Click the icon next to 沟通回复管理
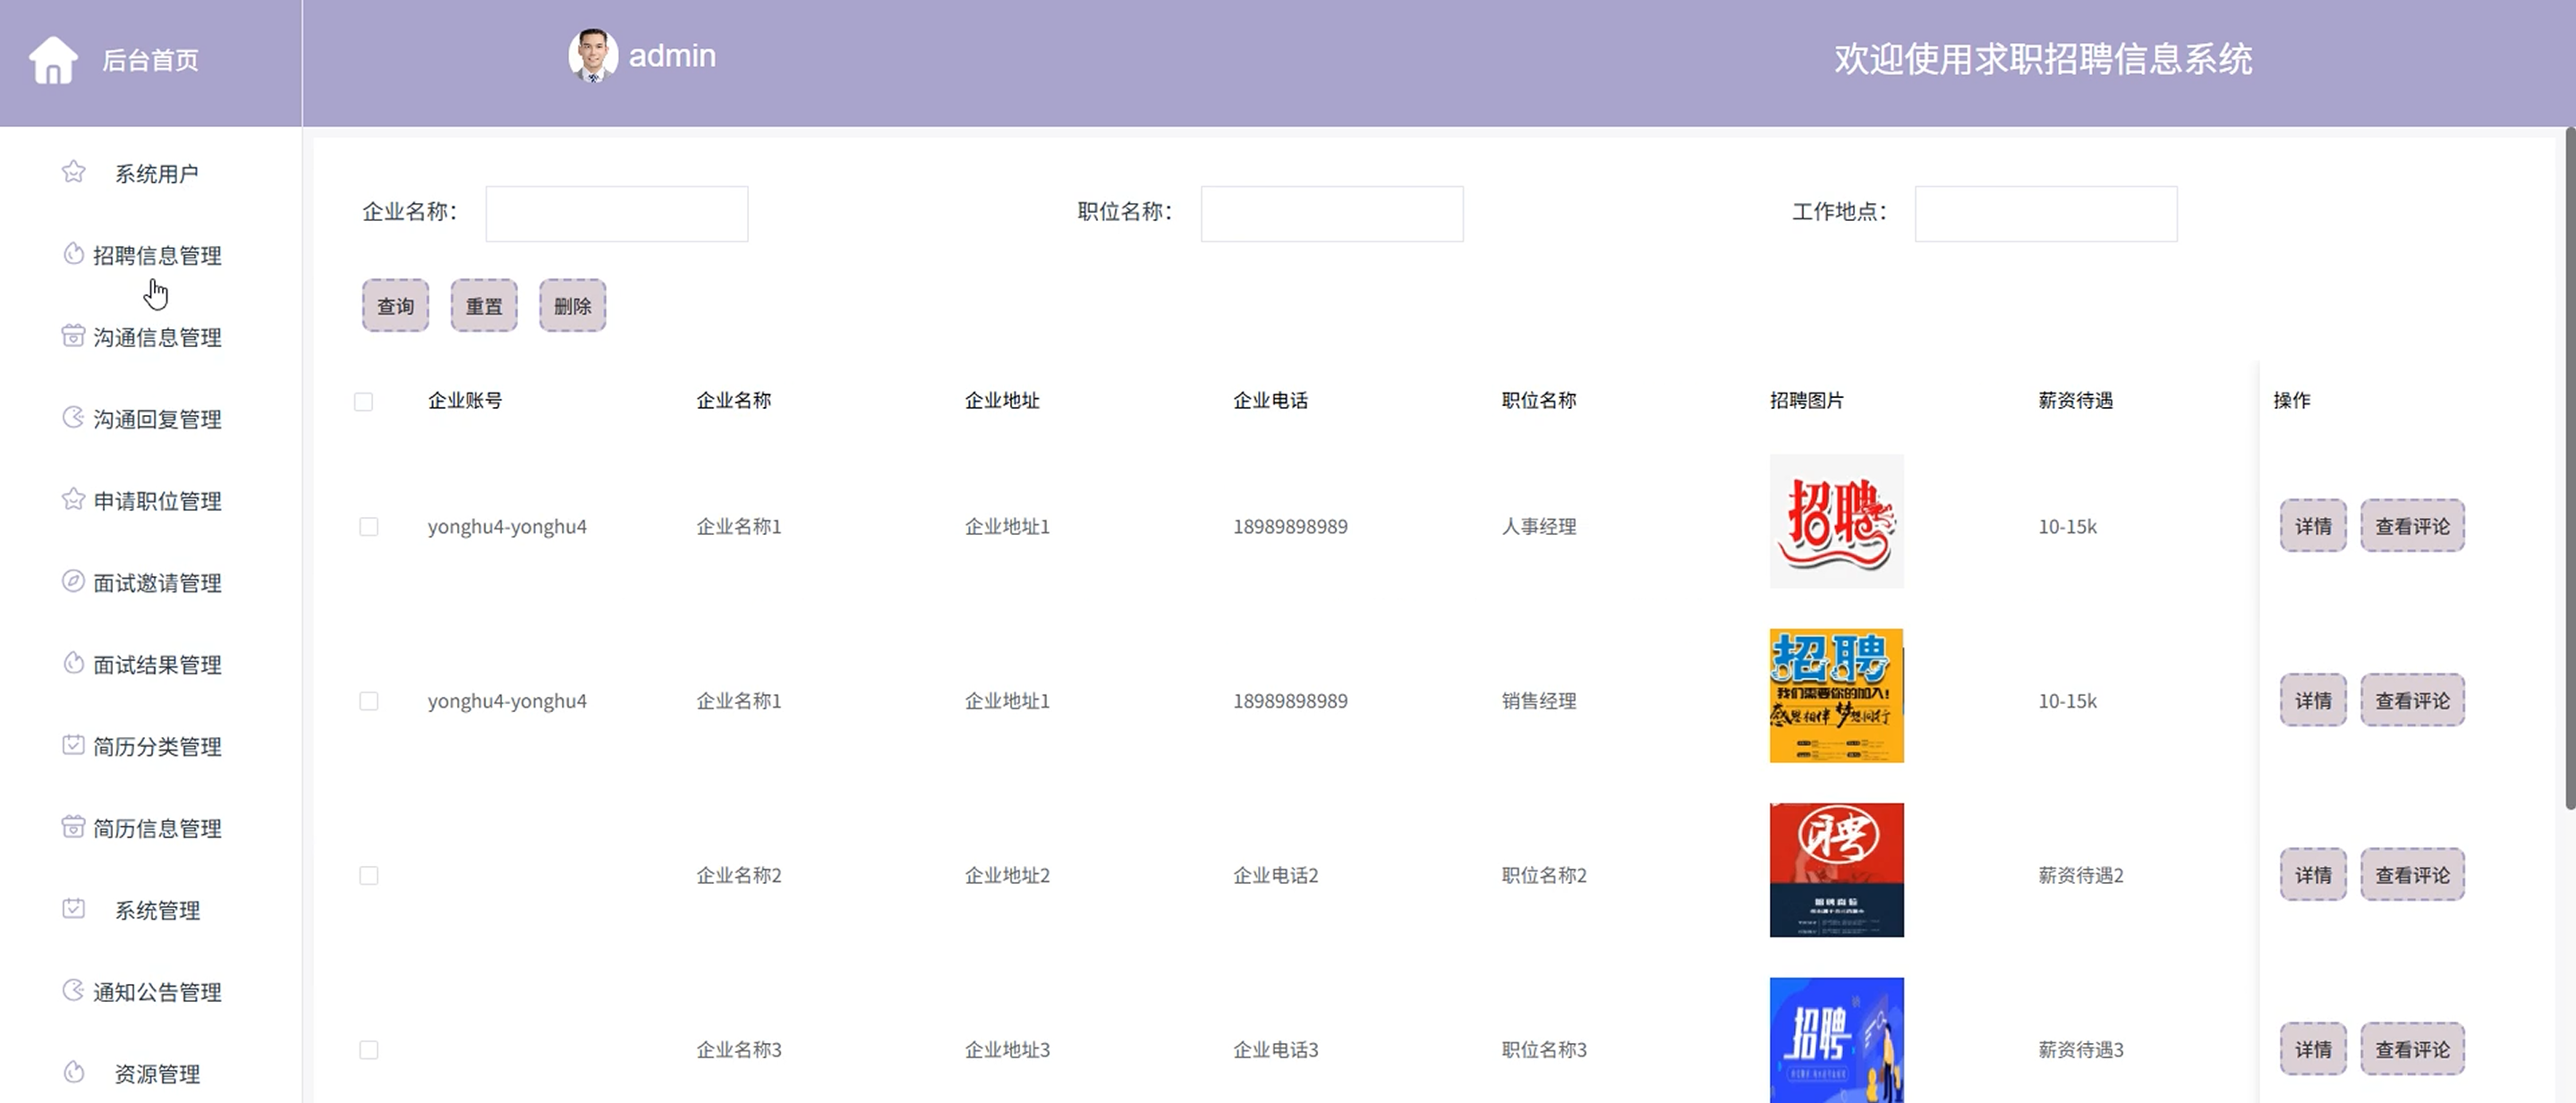Viewport: 2576px width, 1103px height. [73, 417]
